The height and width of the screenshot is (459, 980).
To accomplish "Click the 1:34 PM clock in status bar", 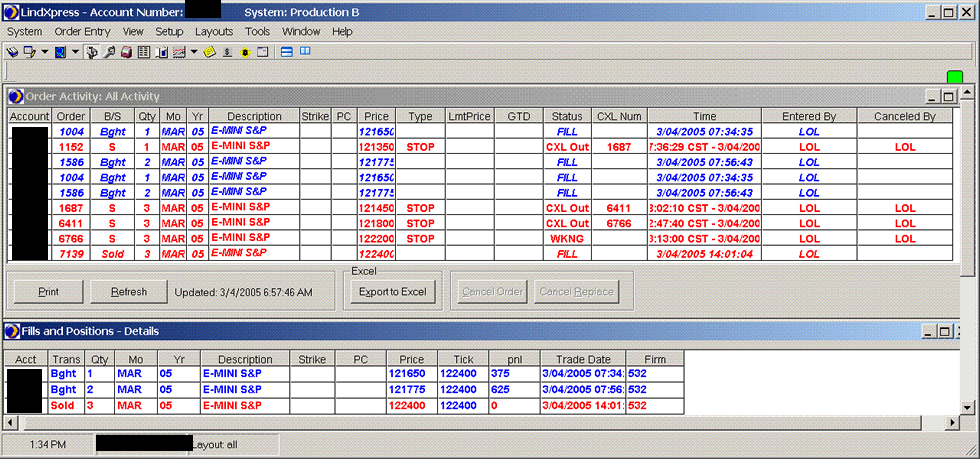I will click(x=48, y=445).
